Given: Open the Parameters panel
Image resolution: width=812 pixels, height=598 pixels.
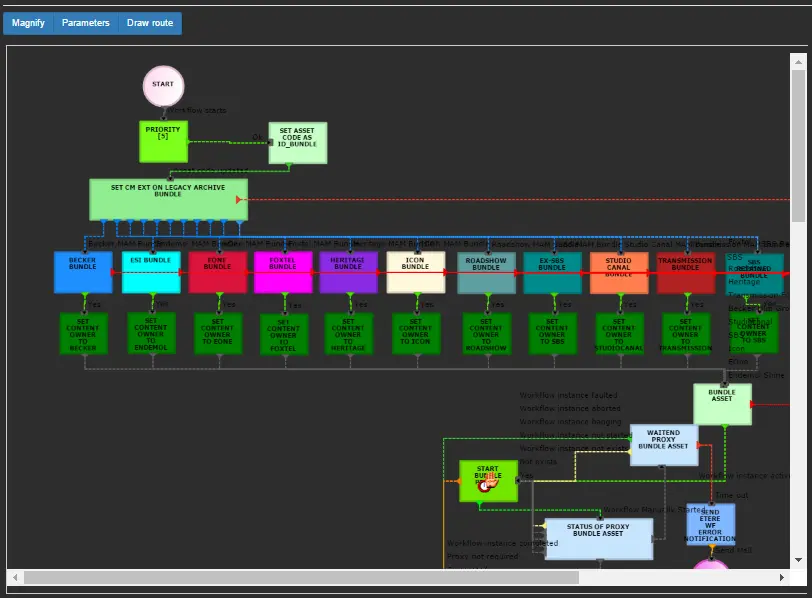Looking at the screenshot, I should click(x=86, y=23).
